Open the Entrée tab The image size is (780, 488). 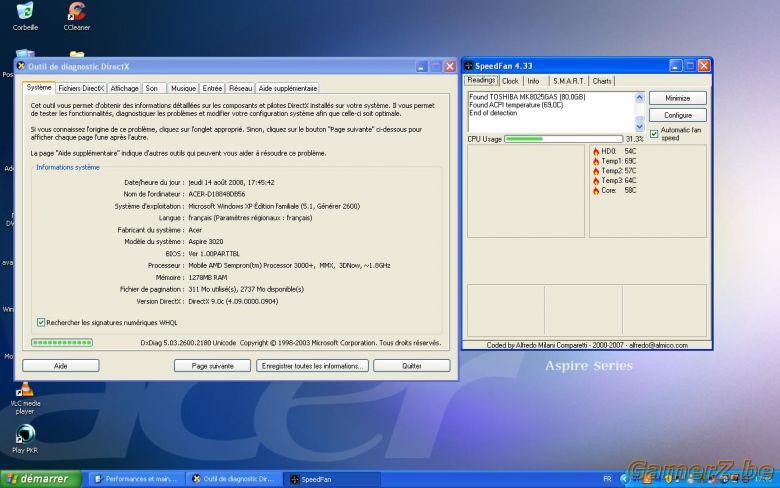click(212, 88)
